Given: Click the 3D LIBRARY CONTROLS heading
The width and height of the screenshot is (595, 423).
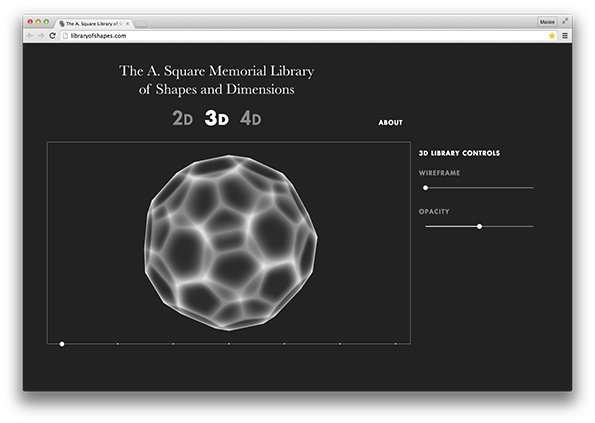Looking at the screenshot, I should (459, 153).
